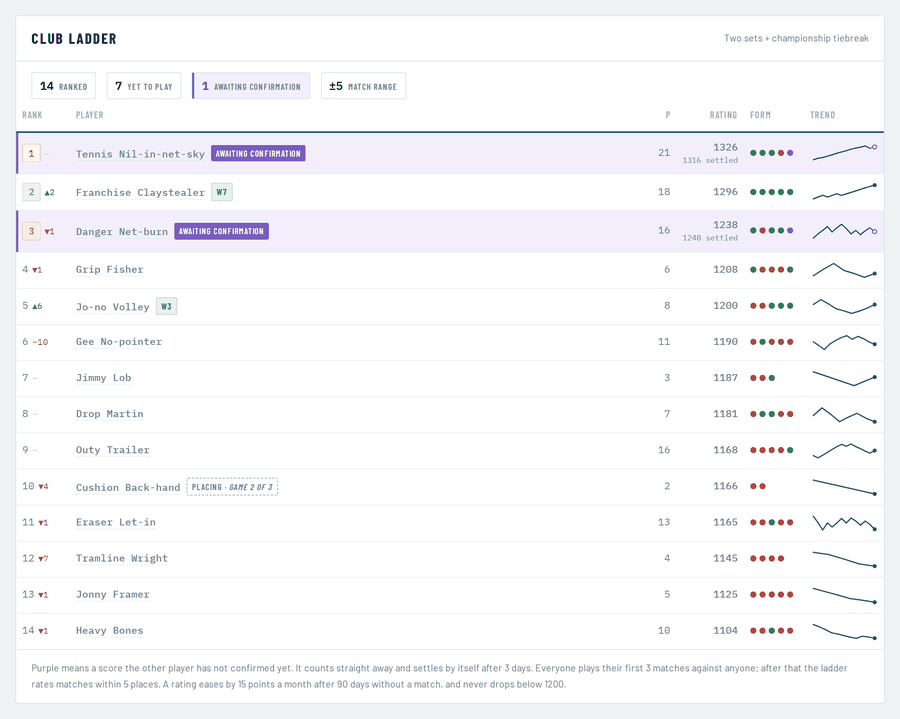Screen dimensions: 900x719
Task: Open Franchise Claystealer's player page
Action: click(140, 192)
